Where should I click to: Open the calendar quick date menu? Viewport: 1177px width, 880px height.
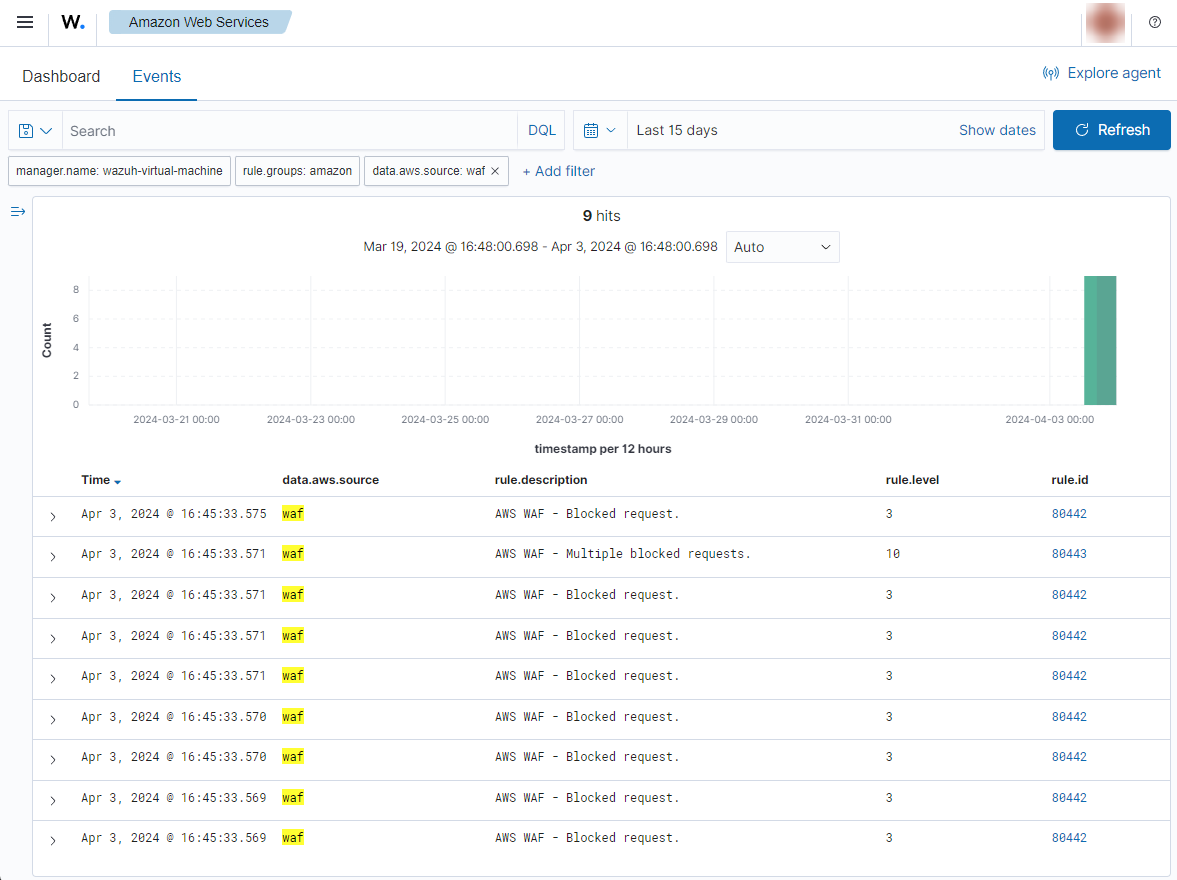599,130
